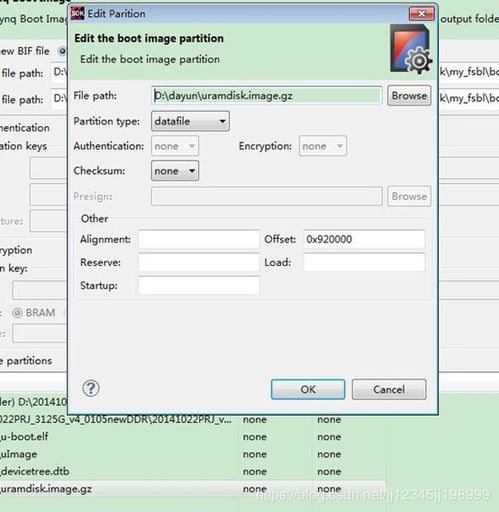Click the help question mark icon
The image size is (499, 512).
point(91,388)
